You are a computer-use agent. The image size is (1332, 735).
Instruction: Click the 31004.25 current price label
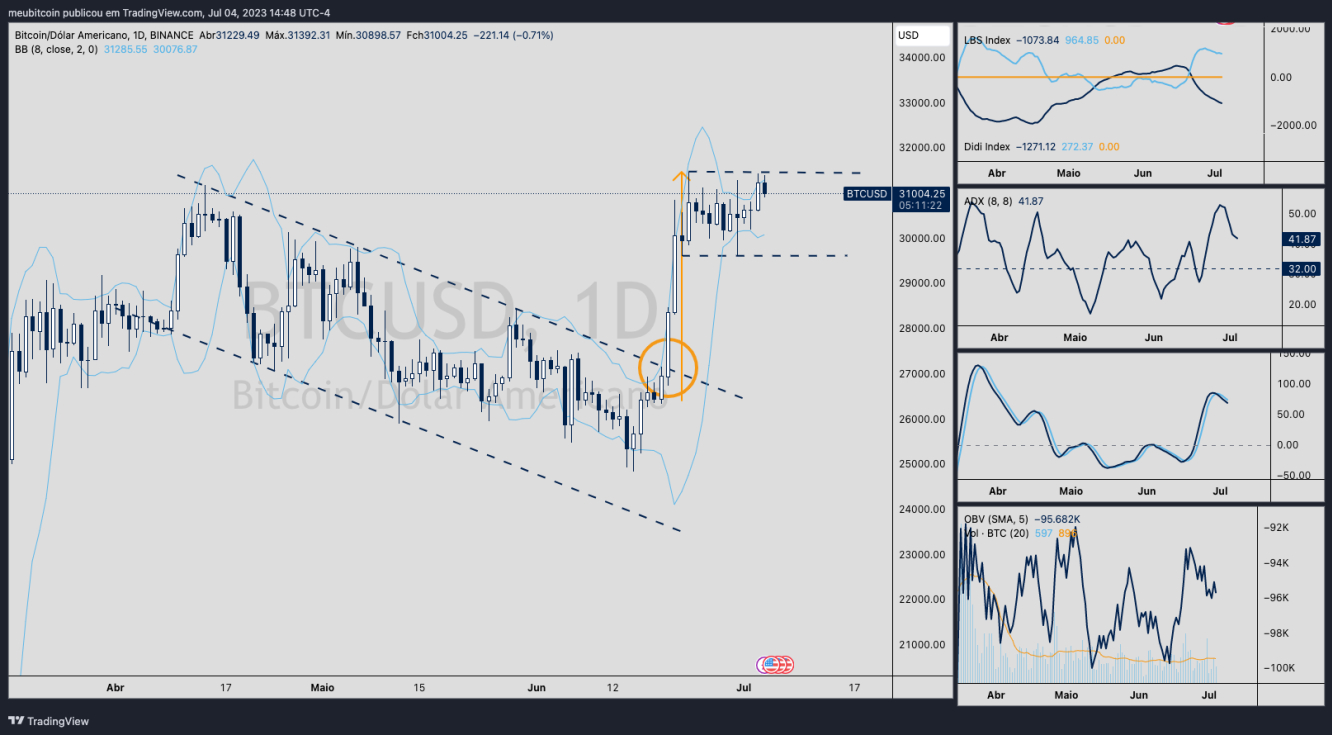click(922, 193)
